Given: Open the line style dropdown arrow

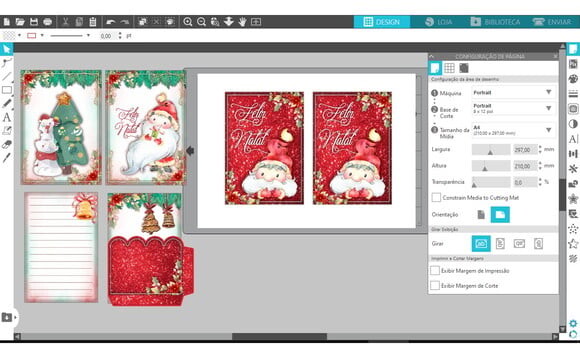Looking at the screenshot, I should coord(88,36).
